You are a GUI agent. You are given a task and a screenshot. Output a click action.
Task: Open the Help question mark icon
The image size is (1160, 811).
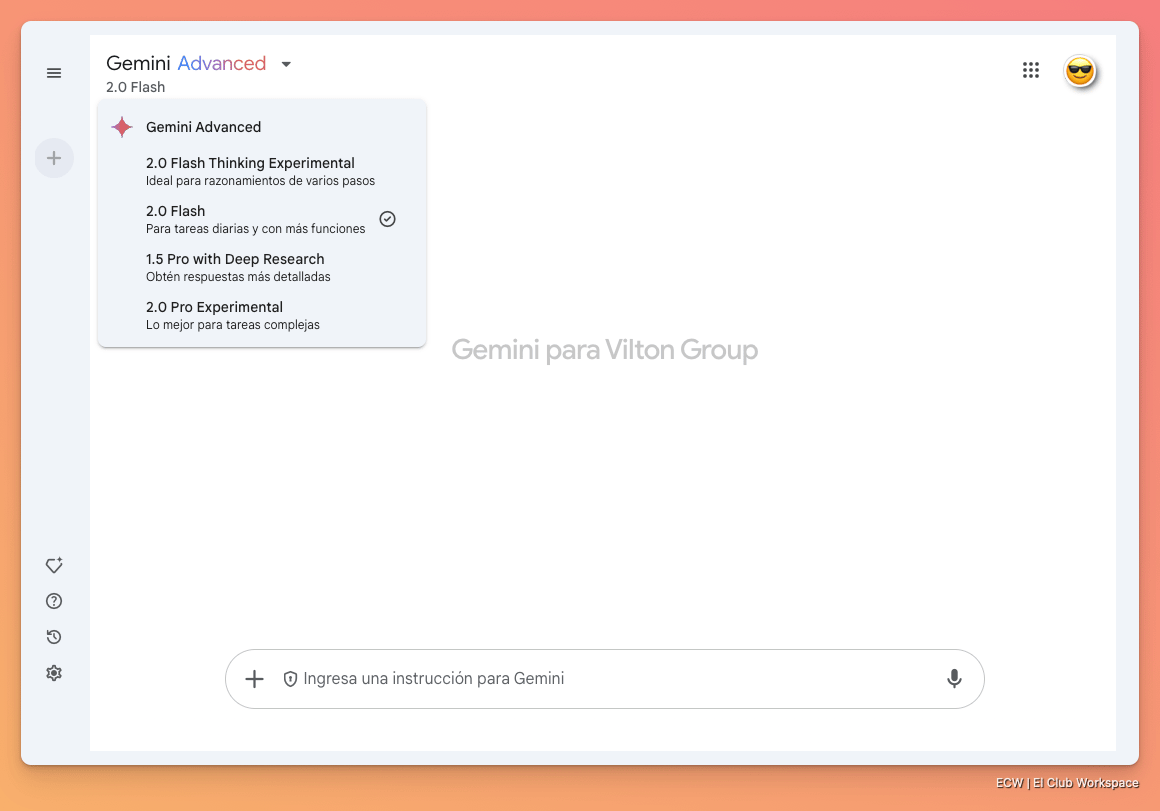[54, 601]
